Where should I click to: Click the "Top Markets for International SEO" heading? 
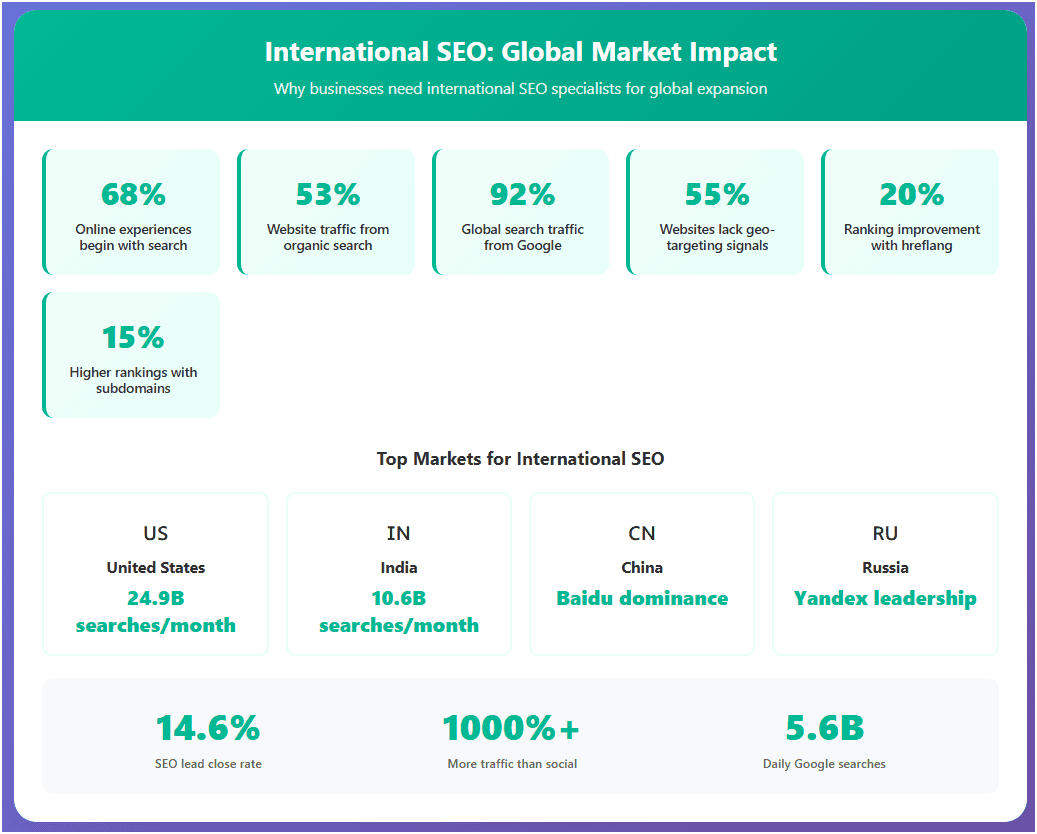point(520,459)
